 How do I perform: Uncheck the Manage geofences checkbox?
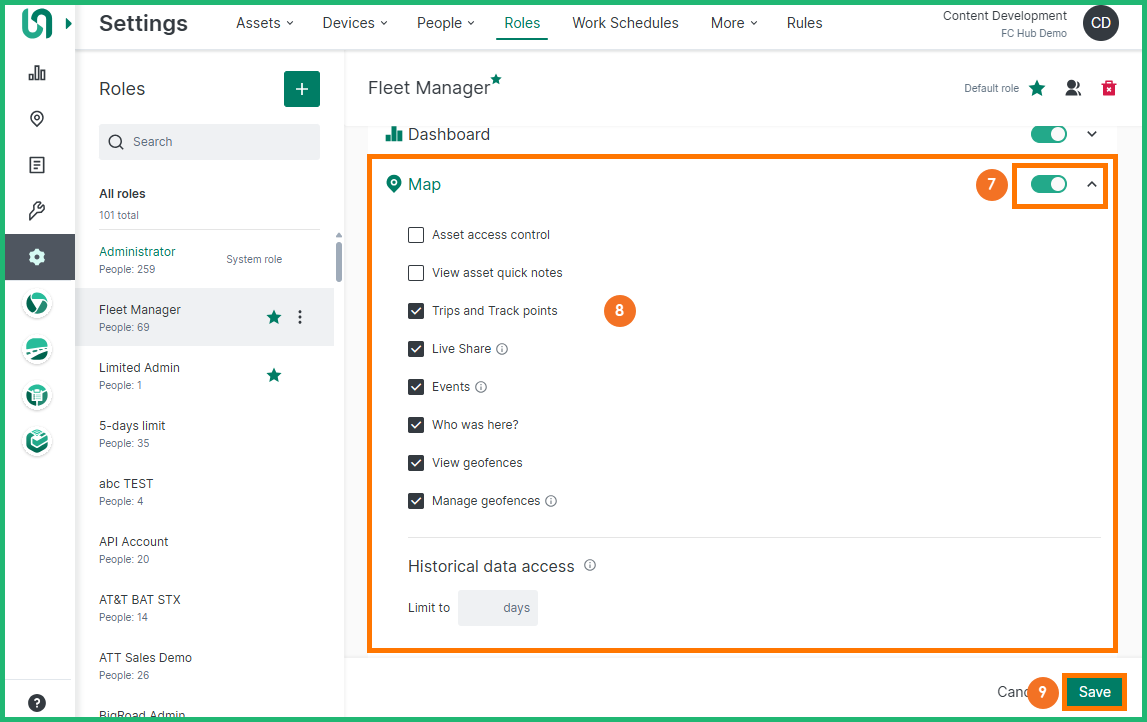click(416, 501)
